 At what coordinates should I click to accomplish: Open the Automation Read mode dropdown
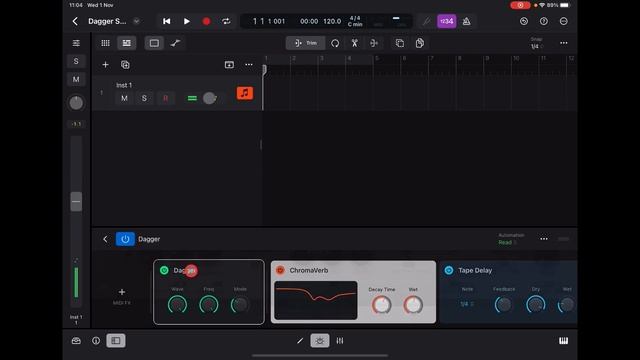[508, 242]
